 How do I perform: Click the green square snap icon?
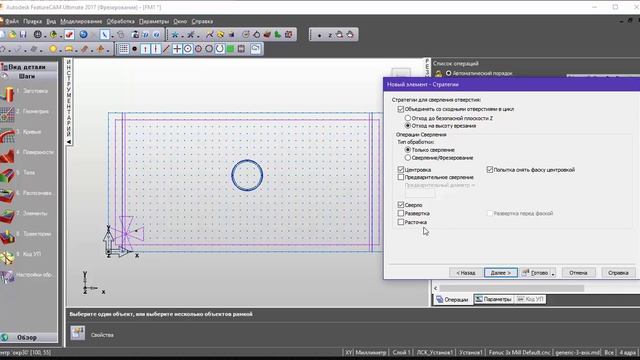(x=230, y=49)
